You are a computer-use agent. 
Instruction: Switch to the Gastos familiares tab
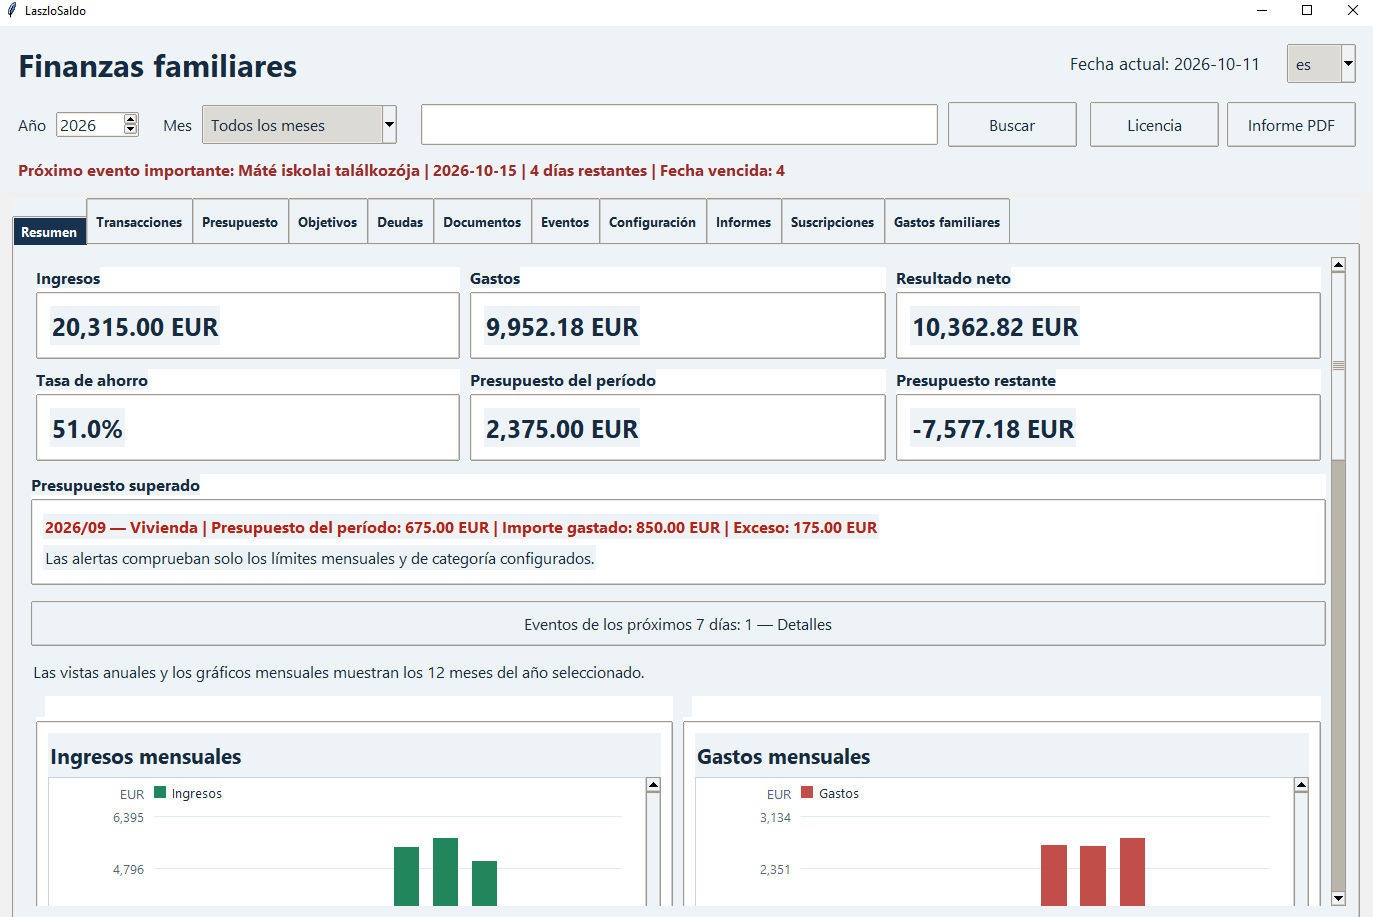[x=947, y=222]
